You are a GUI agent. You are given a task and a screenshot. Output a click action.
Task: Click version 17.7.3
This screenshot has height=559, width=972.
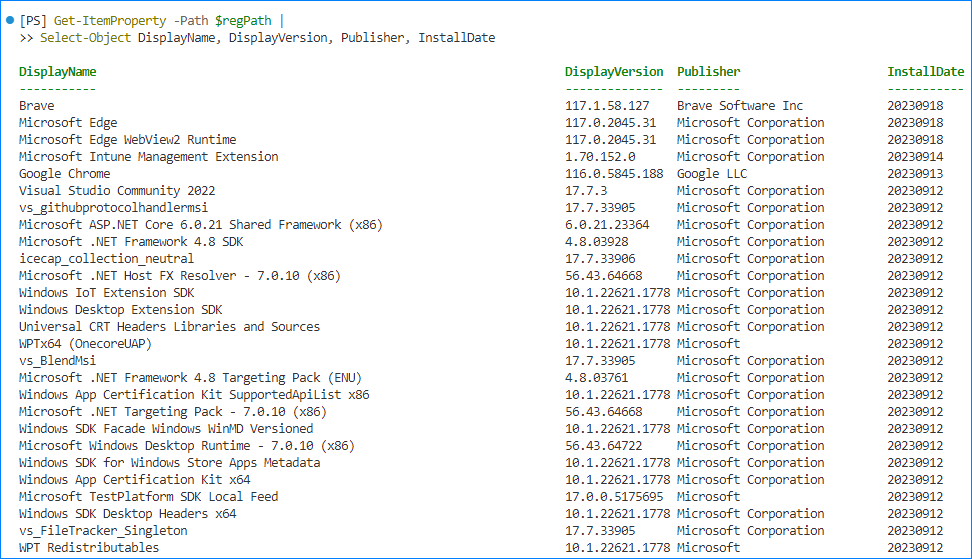[586, 191]
